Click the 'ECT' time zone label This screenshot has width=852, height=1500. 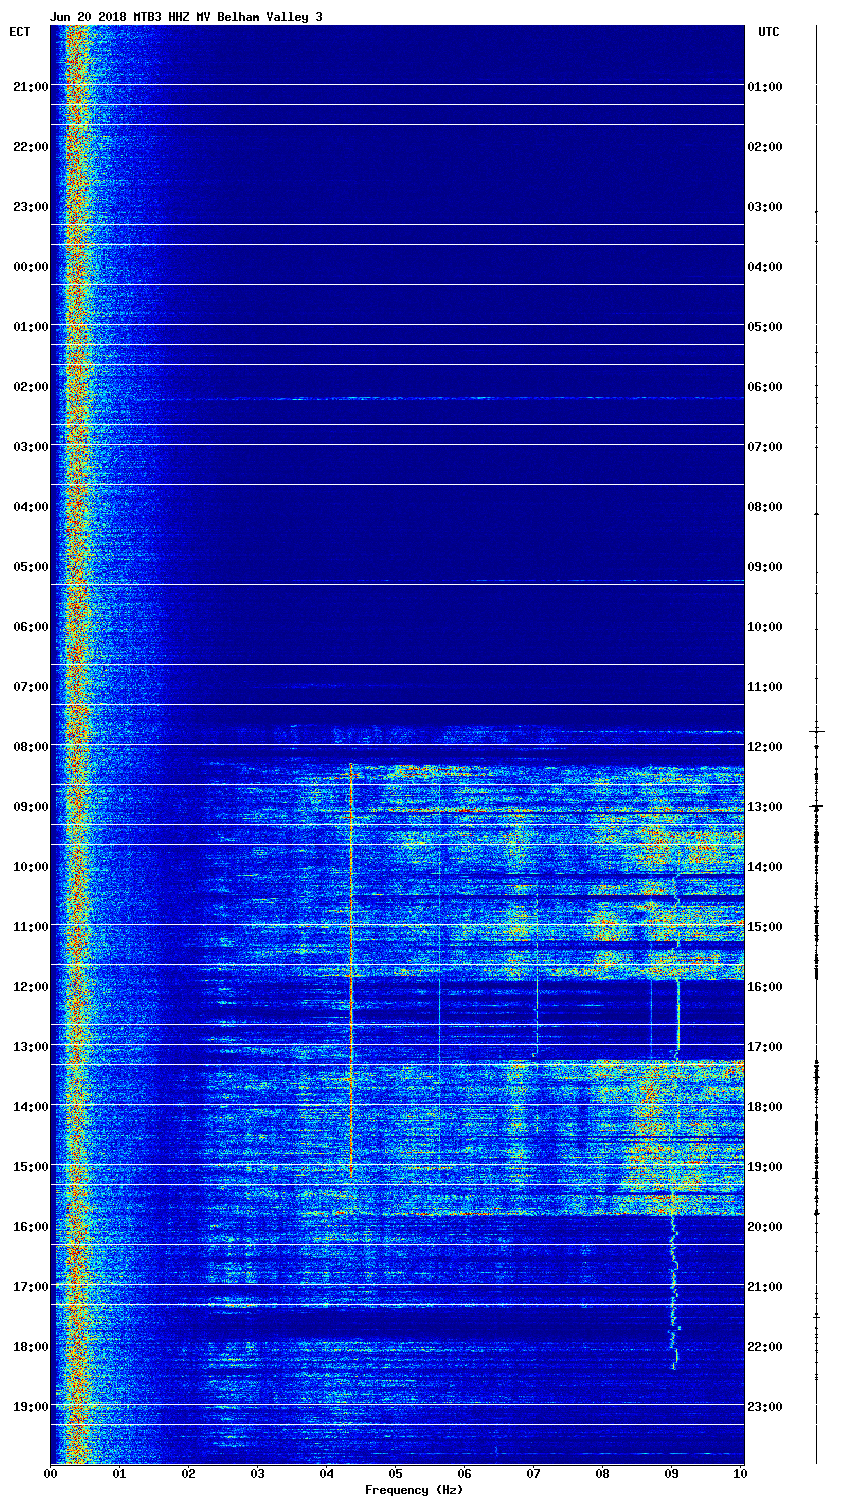click(20, 32)
